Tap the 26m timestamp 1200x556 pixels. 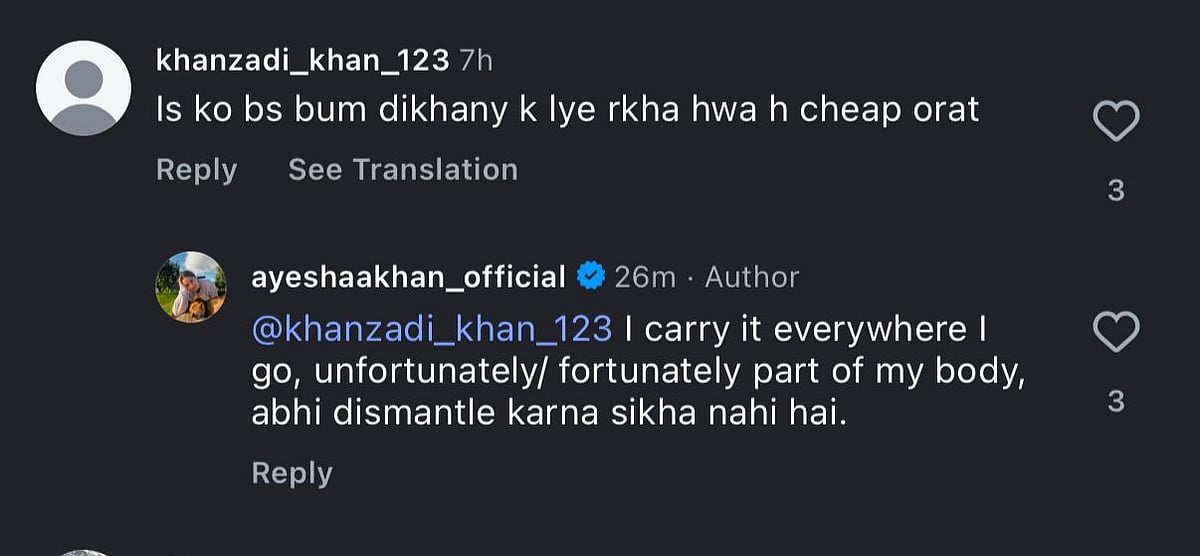645,276
